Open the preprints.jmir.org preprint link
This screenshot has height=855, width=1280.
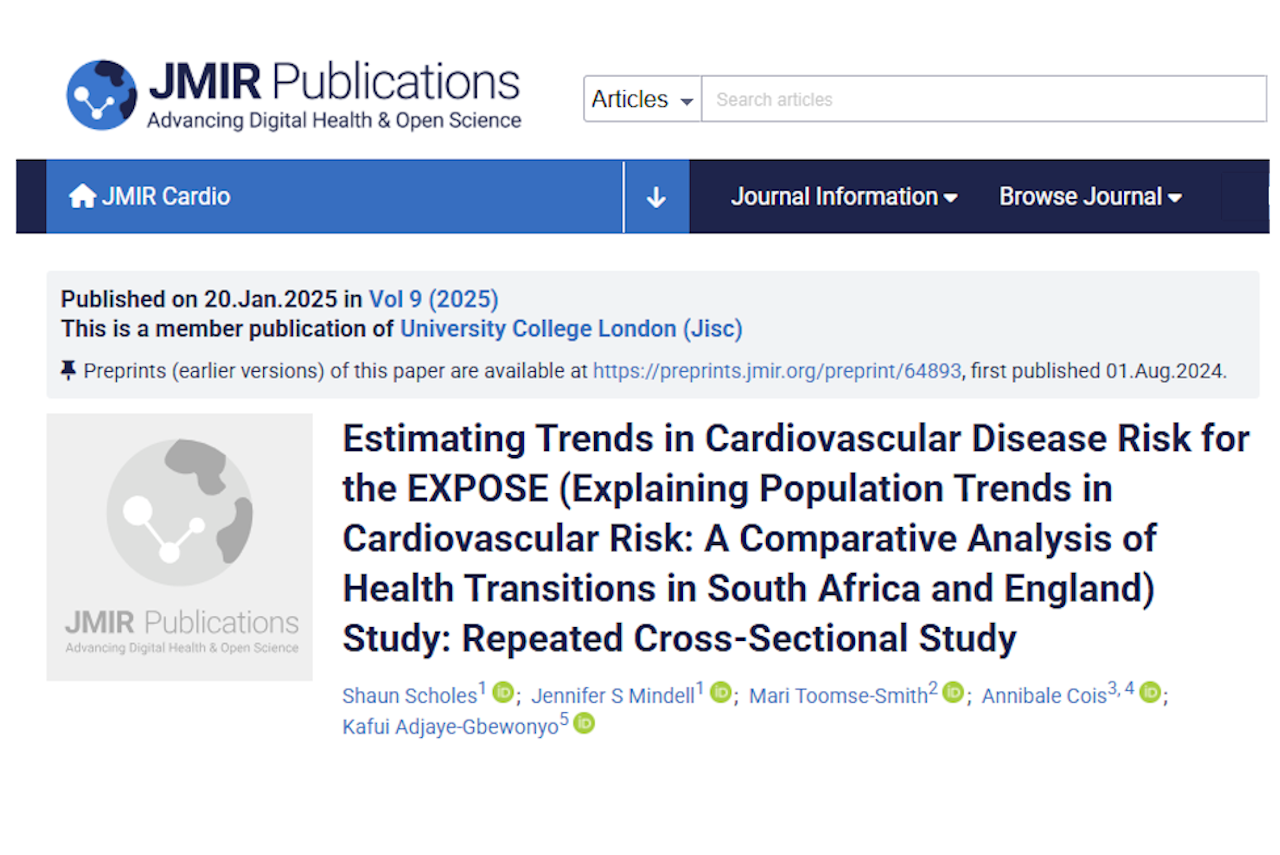tap(777, 370)
